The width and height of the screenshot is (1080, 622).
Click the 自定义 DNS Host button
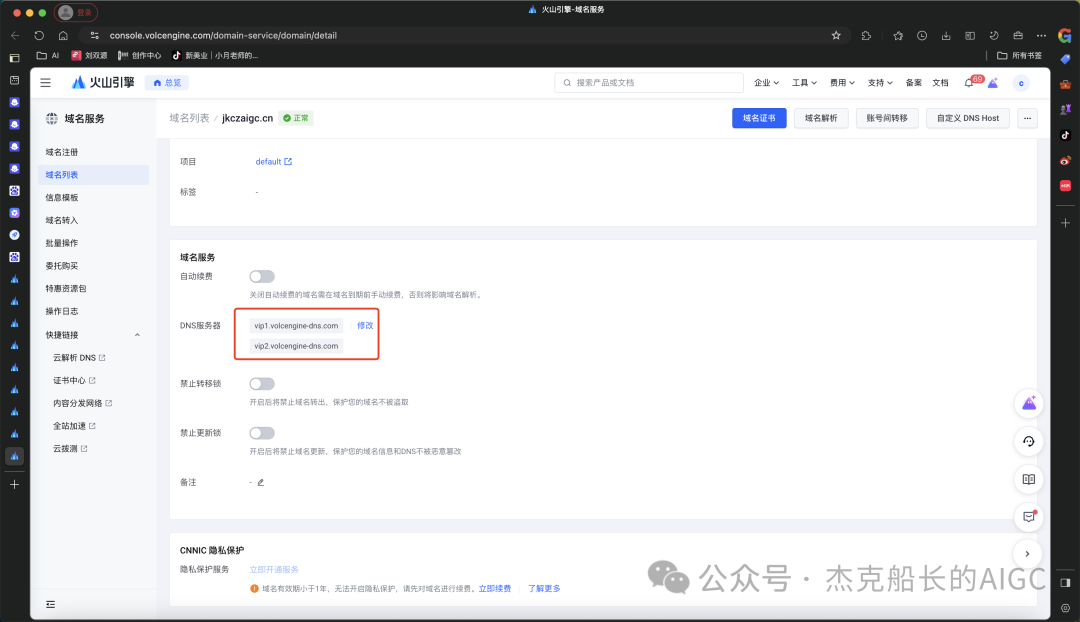968,118
